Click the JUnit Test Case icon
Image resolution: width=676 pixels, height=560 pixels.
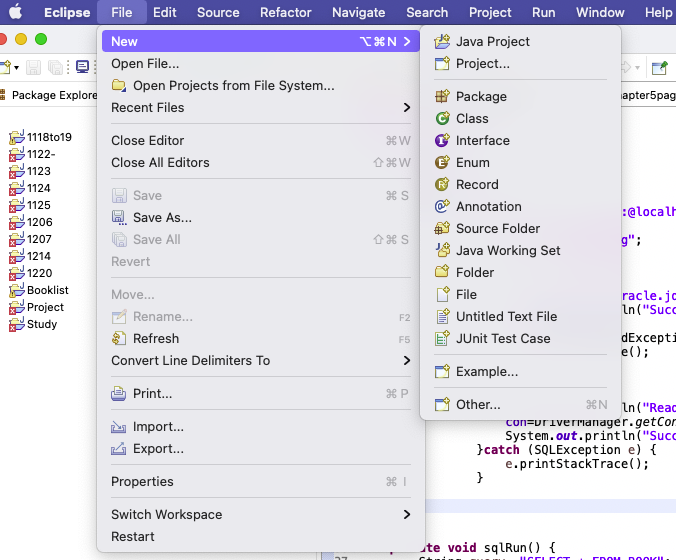click(x=442, y=338)
